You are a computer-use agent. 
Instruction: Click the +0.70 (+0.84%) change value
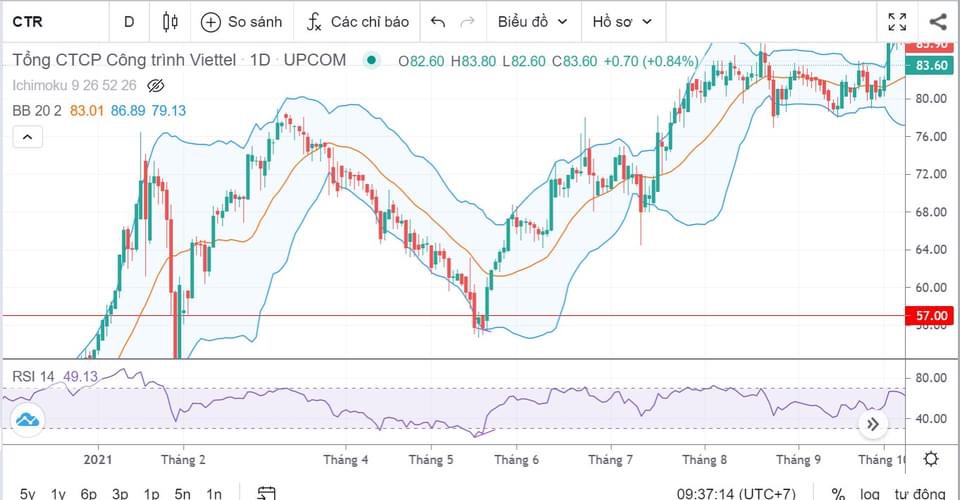pos(650,61)
